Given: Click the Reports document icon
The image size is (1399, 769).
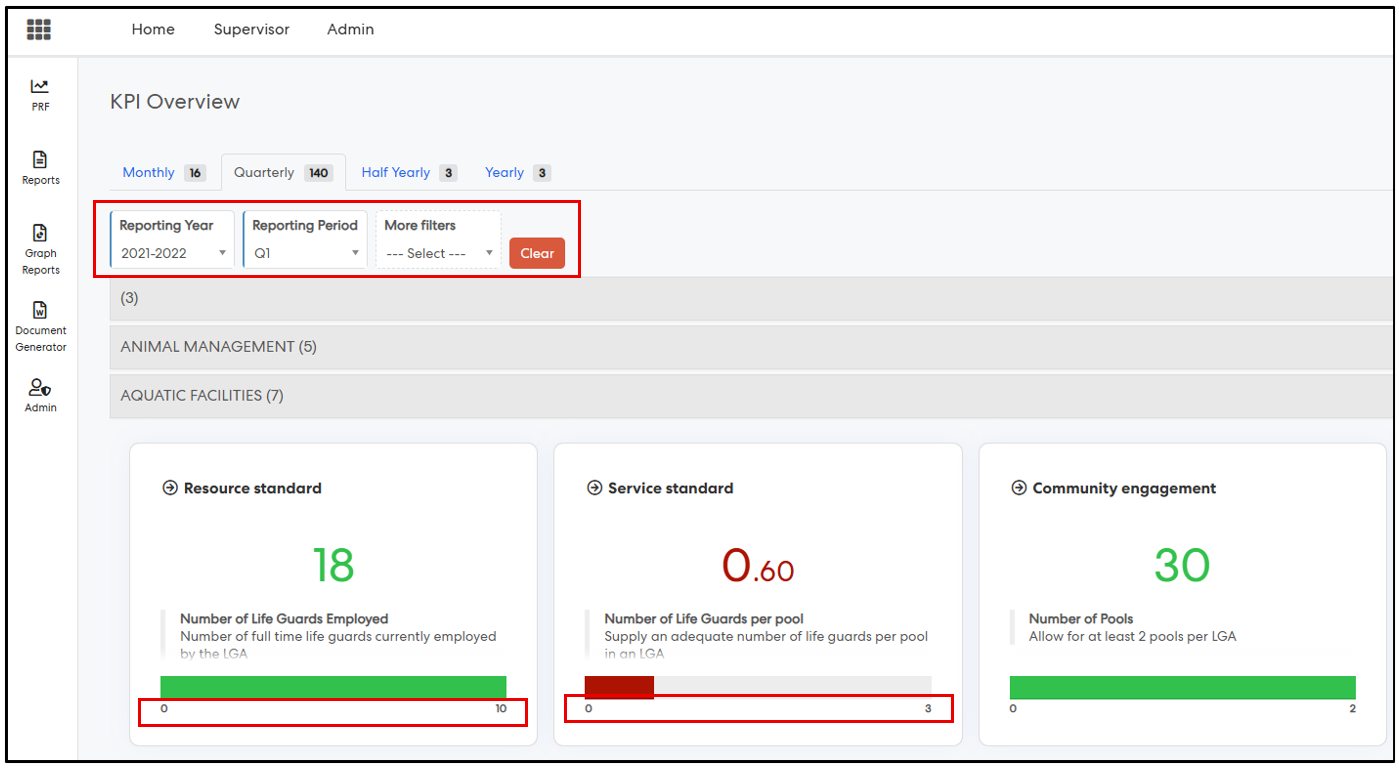Looking at the screenshot, I should pyautogui.click(x=40, y=160).
